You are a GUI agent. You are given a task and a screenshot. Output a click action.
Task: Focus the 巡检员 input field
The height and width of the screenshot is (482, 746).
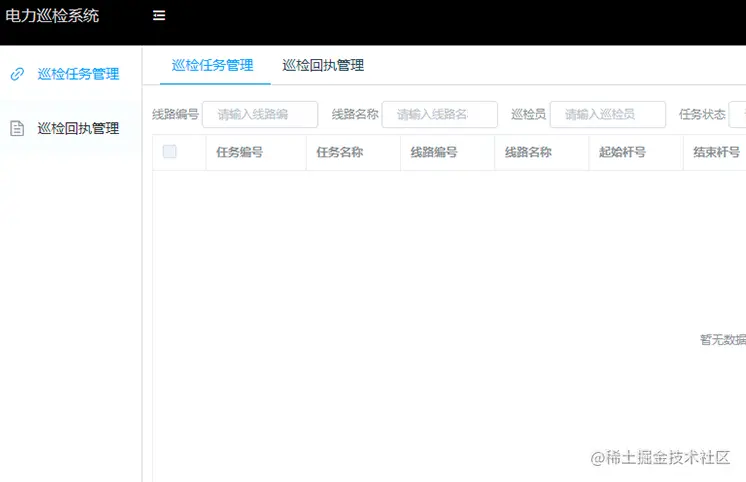pos(608,114)
